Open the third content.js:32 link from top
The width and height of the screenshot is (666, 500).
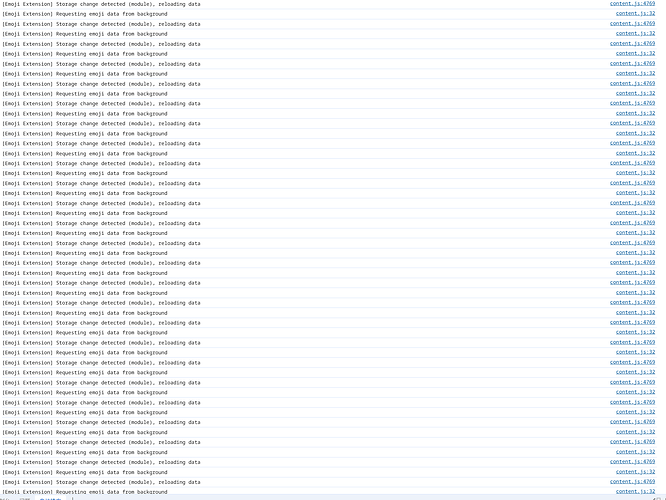click(635, 54)
